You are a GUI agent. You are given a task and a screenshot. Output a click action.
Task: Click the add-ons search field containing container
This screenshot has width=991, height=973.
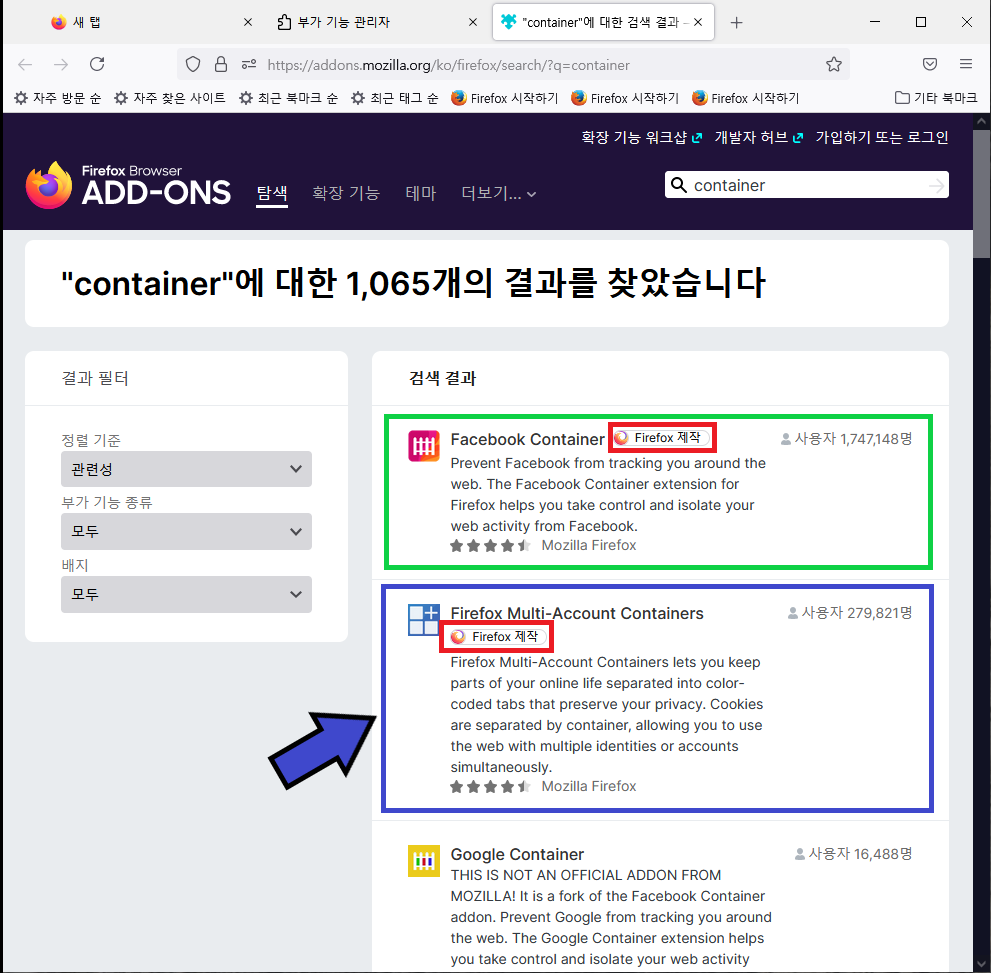click(x=807, y=185)
